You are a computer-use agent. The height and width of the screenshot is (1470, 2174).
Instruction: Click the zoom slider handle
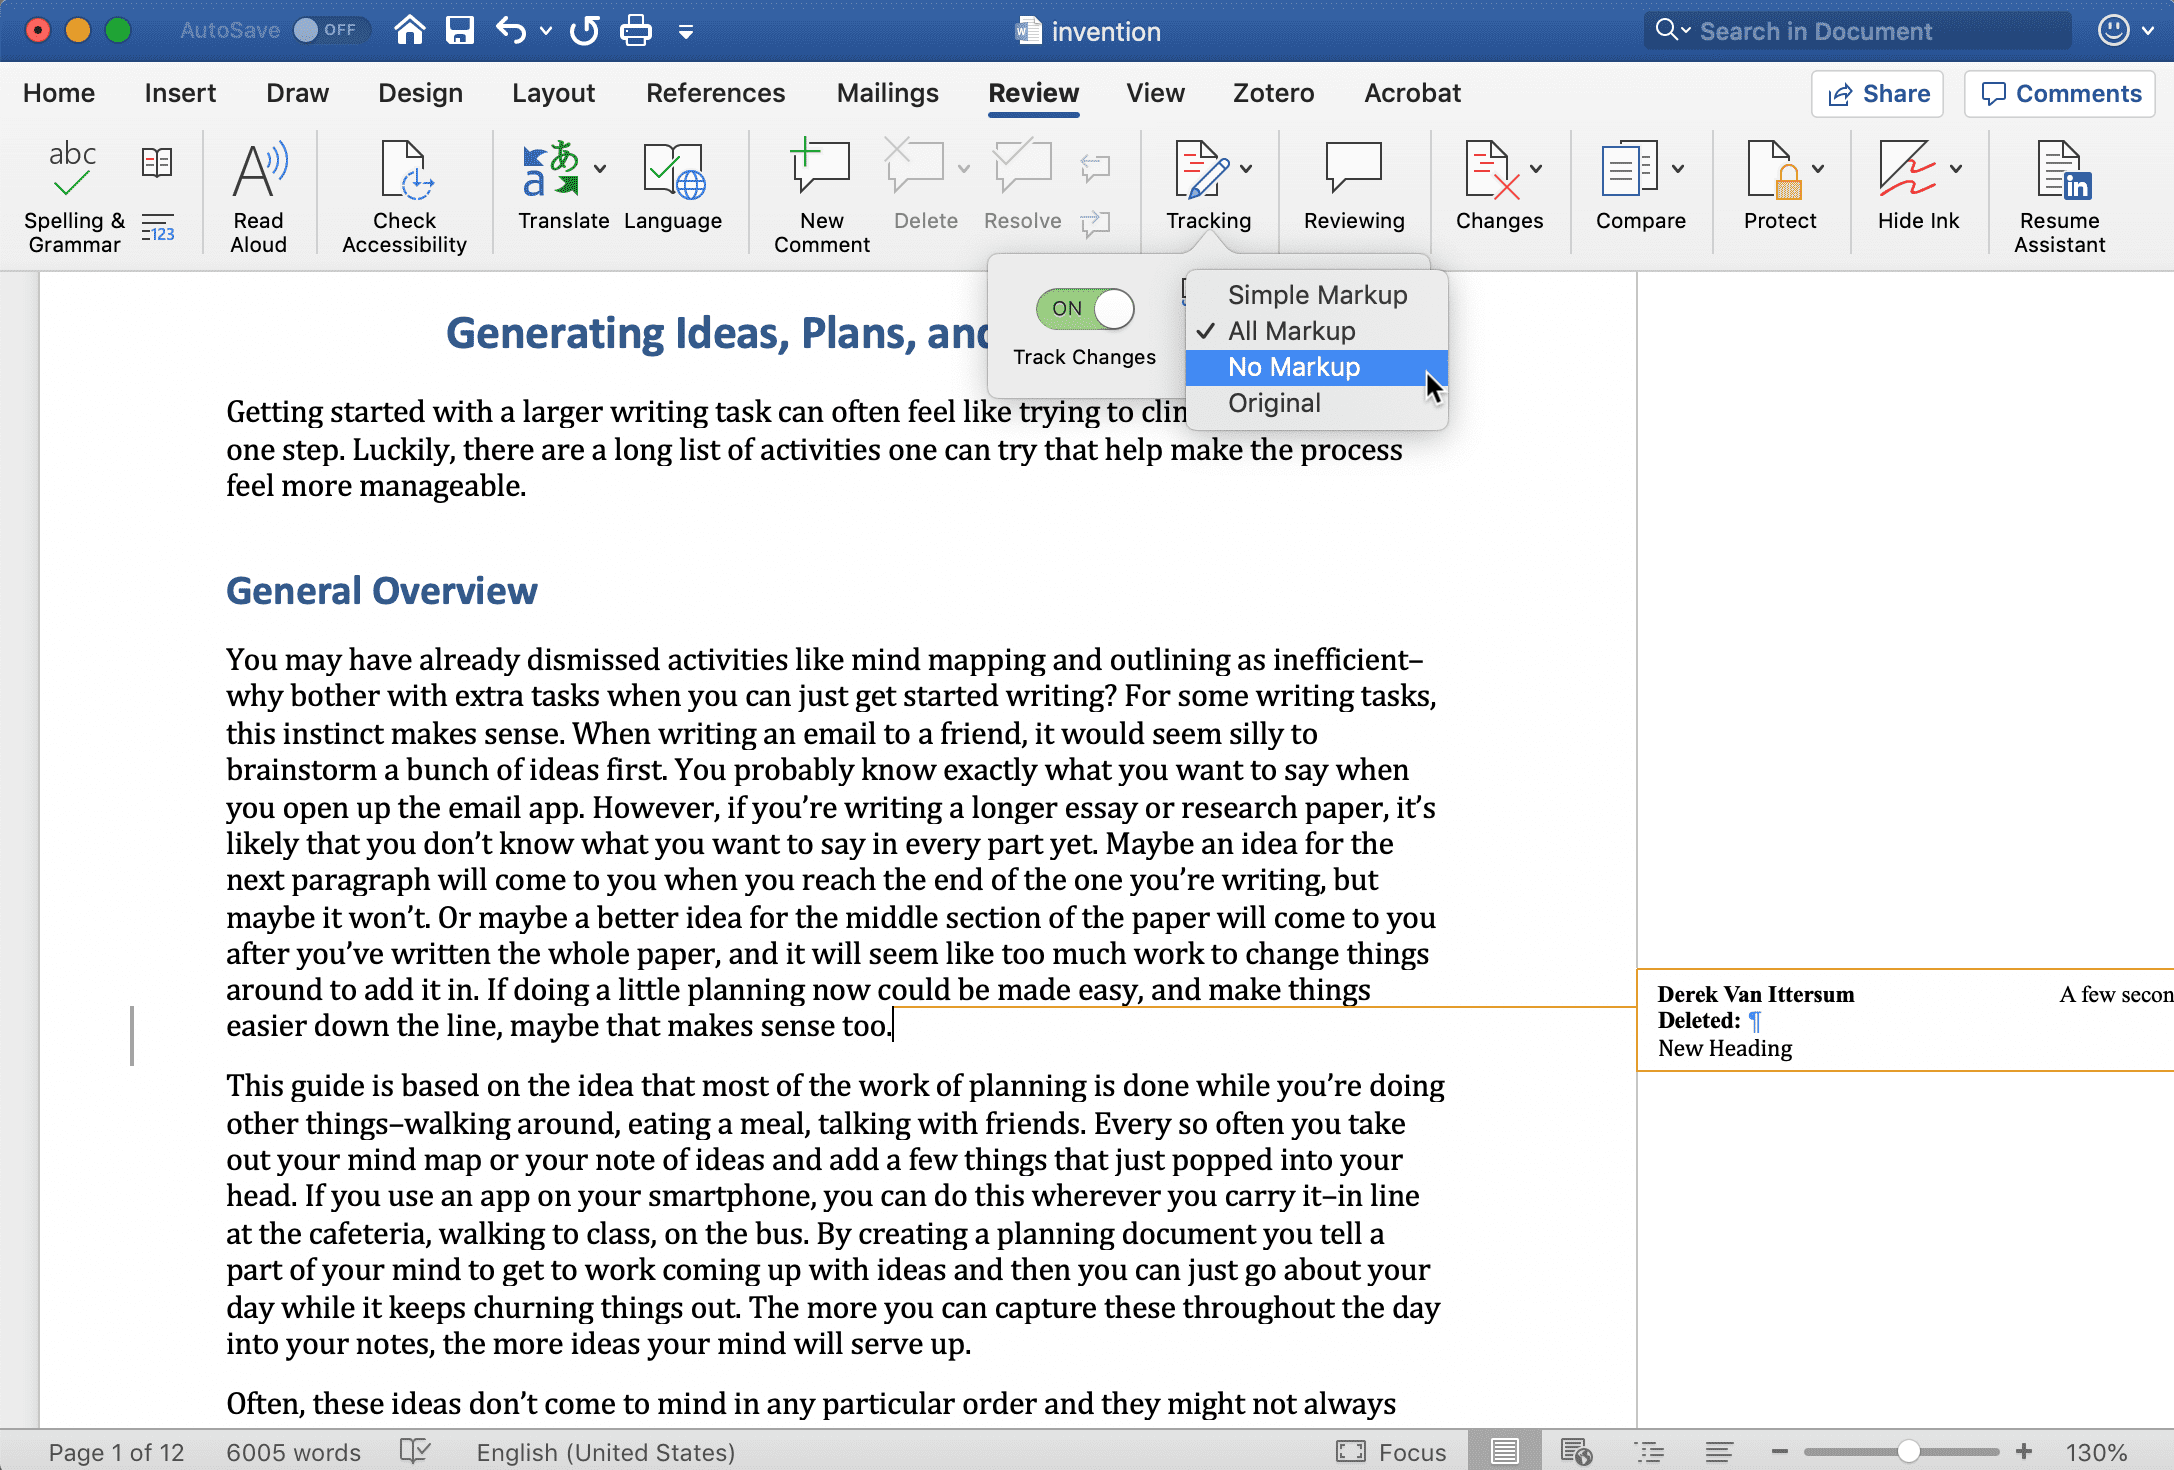click(x=1909, y=1451)
